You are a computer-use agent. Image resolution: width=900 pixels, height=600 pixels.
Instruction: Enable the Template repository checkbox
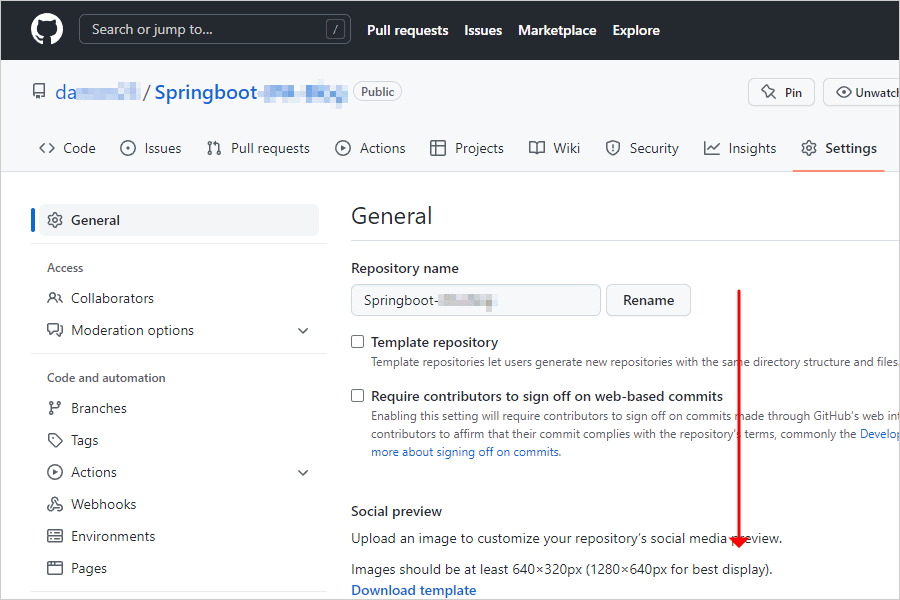[357, 341]
